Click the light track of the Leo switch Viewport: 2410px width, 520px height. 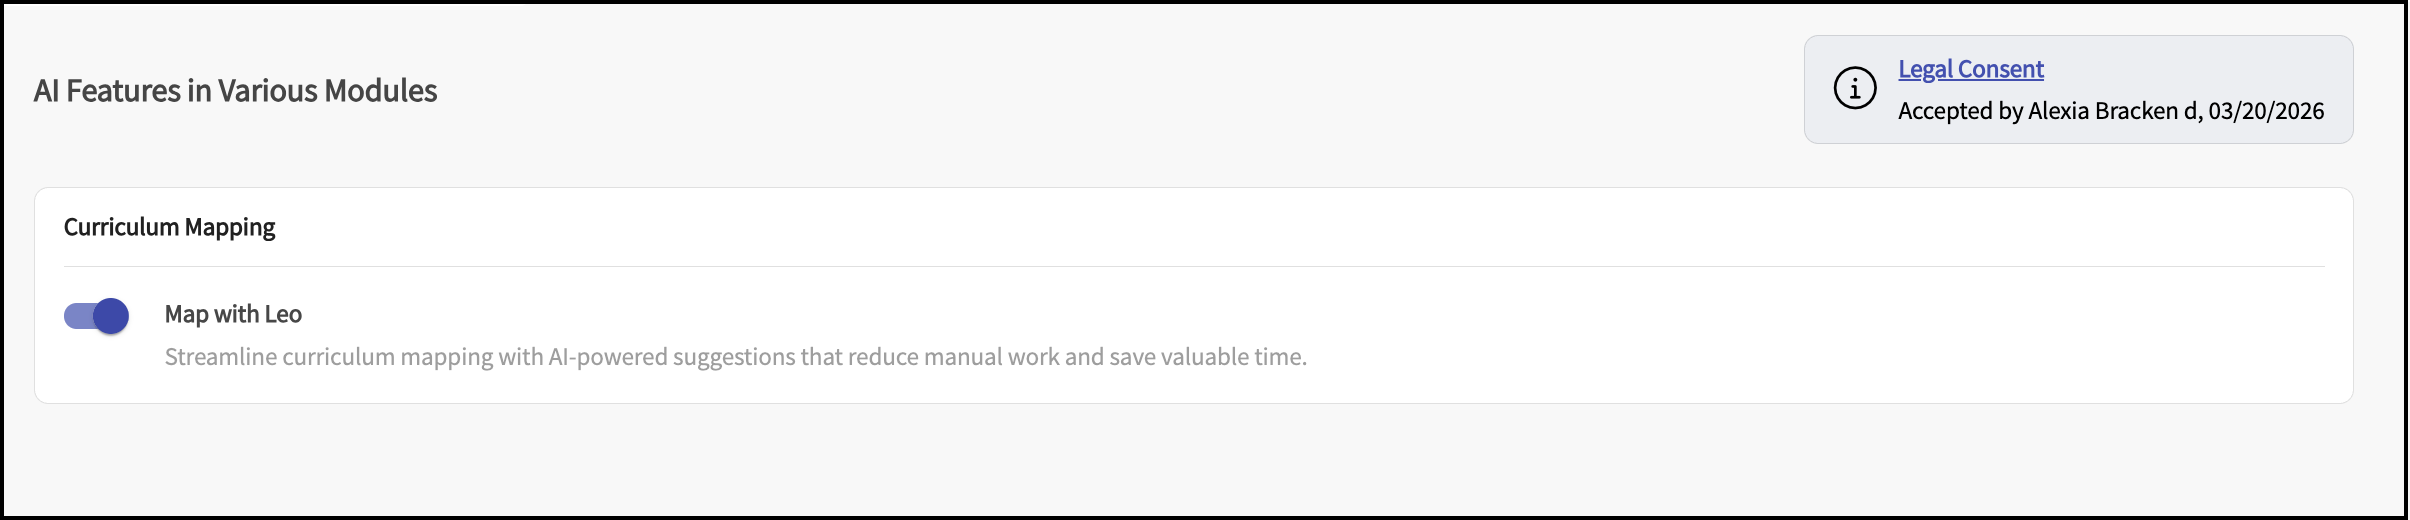[x=76, y=316]
